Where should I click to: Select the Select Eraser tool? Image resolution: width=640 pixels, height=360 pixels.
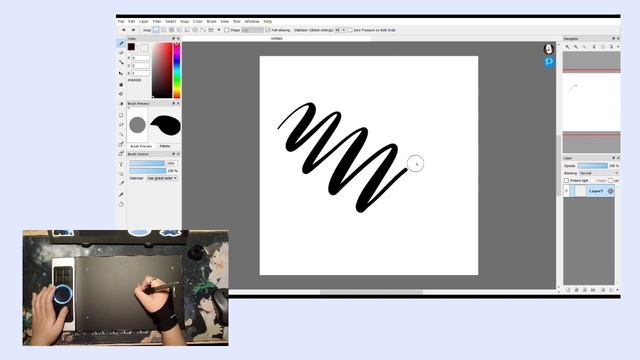tap(121, 154)
